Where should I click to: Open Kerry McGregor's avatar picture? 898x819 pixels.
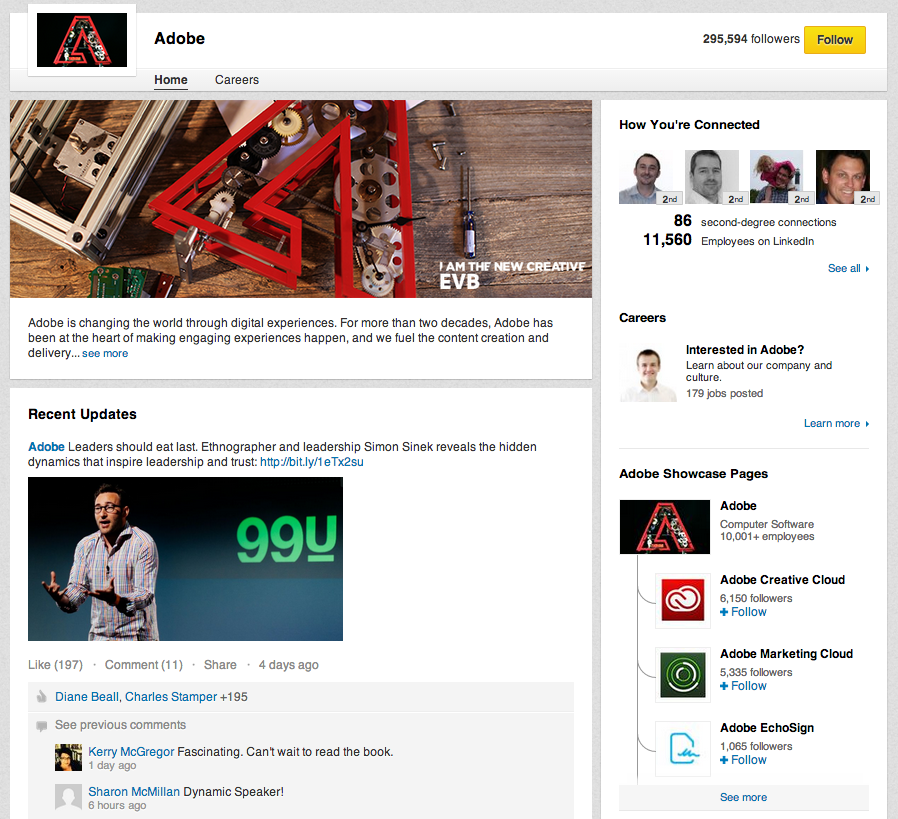point(68,758)
